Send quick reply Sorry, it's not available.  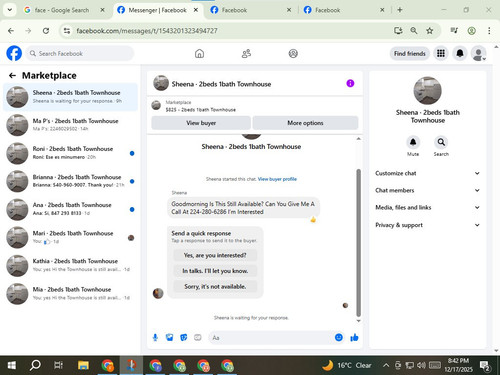215,286
